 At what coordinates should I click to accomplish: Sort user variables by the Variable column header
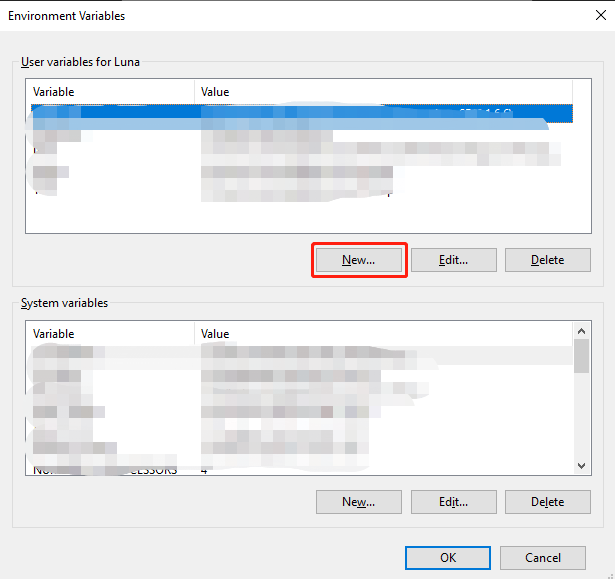click(x=110, y=92)
